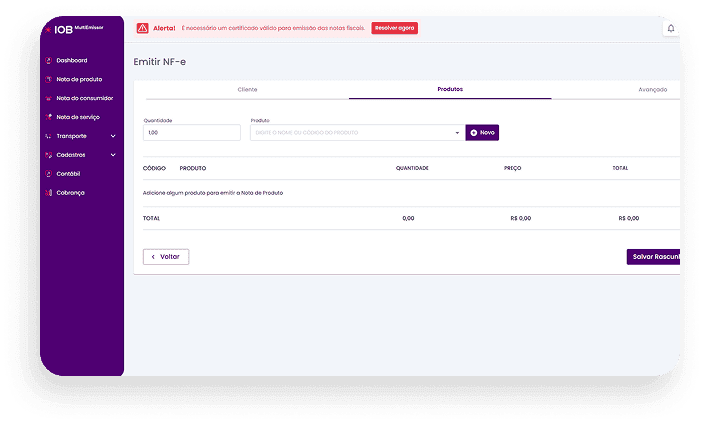
Task: Click the Nota do consumidor sidebar icon
Action: (48, 98)
